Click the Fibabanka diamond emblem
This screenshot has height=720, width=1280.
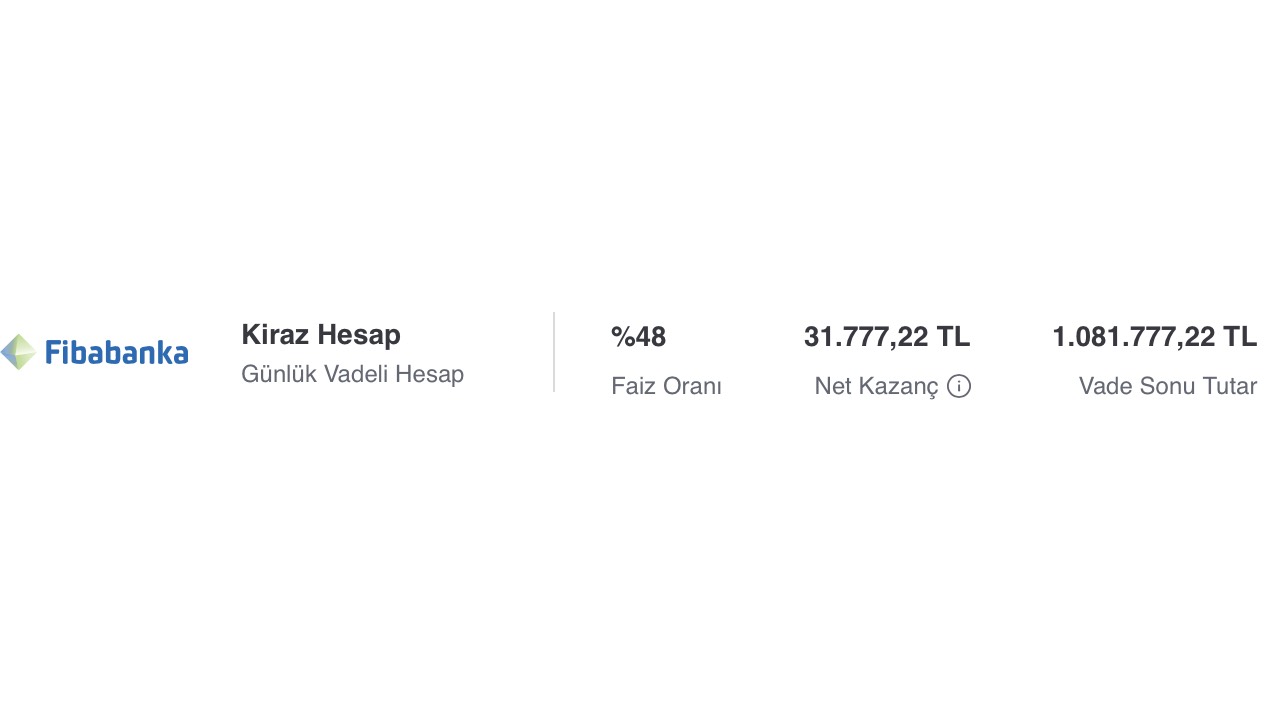point(18,352)
